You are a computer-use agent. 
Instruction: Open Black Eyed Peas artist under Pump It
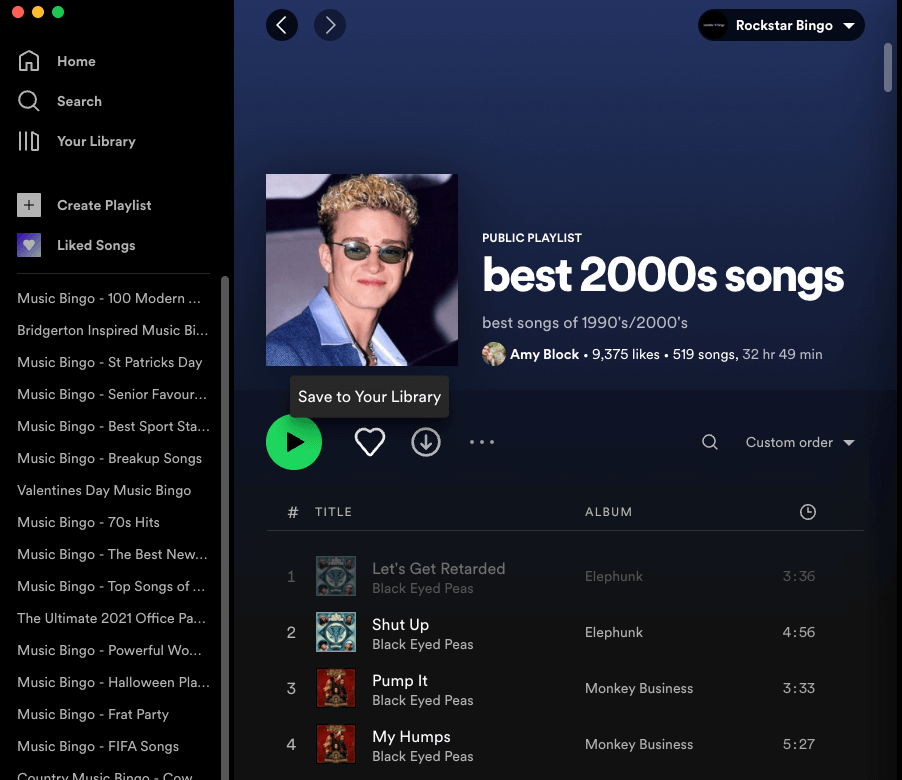click(423, 700)
